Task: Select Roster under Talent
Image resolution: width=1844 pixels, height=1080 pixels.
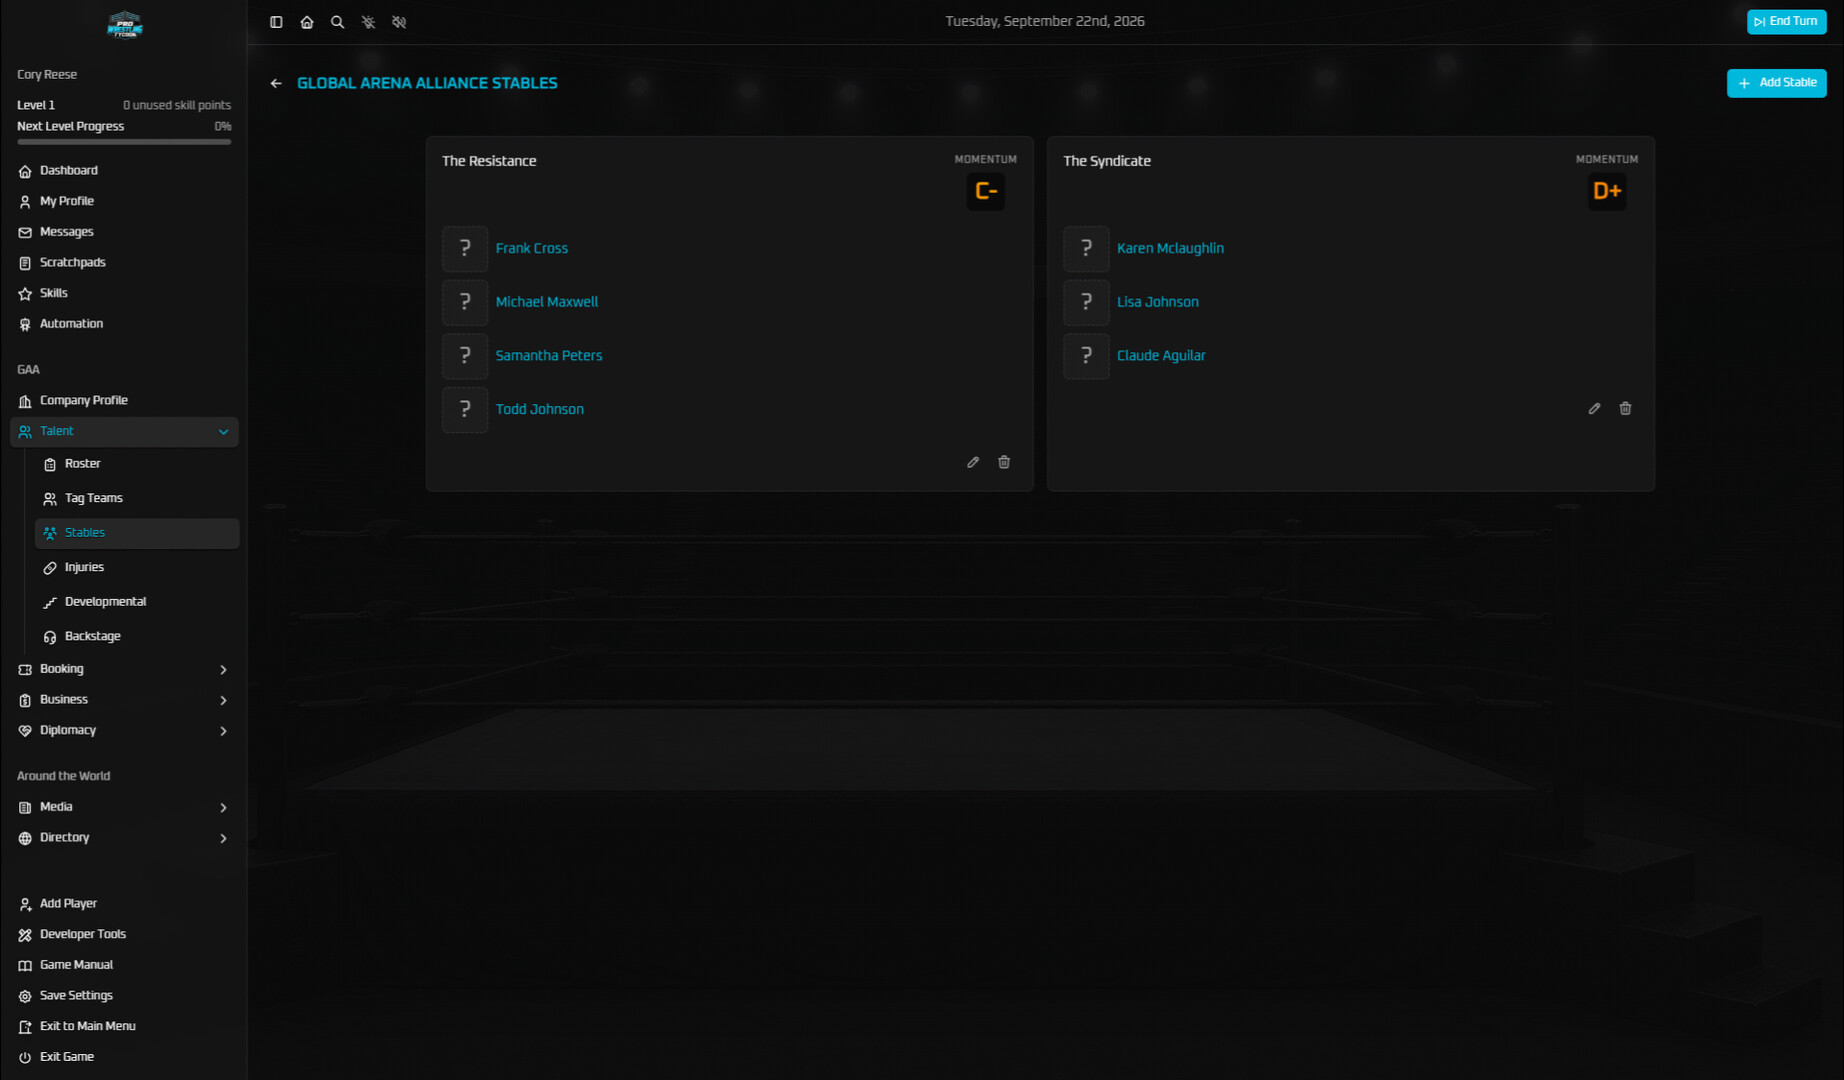Action: tap(137, 464)
